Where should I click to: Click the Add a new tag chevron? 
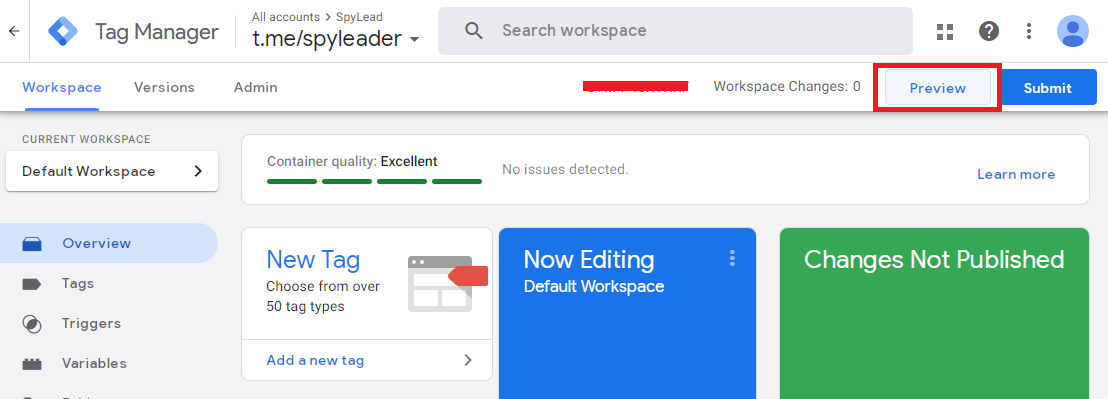pos(468,360)
